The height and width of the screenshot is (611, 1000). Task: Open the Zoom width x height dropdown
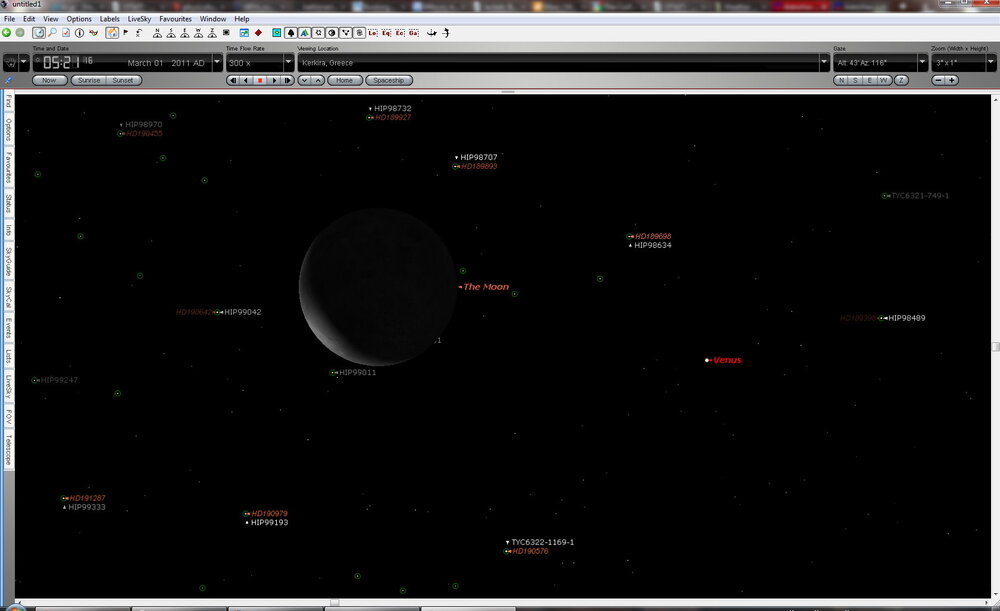click(990, 62)
